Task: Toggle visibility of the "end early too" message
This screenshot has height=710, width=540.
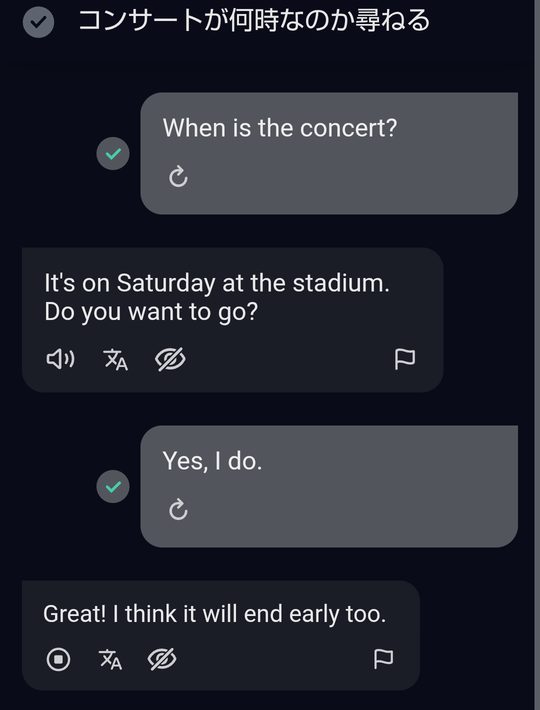Action: pyautogui.click(x=162, y=659)
